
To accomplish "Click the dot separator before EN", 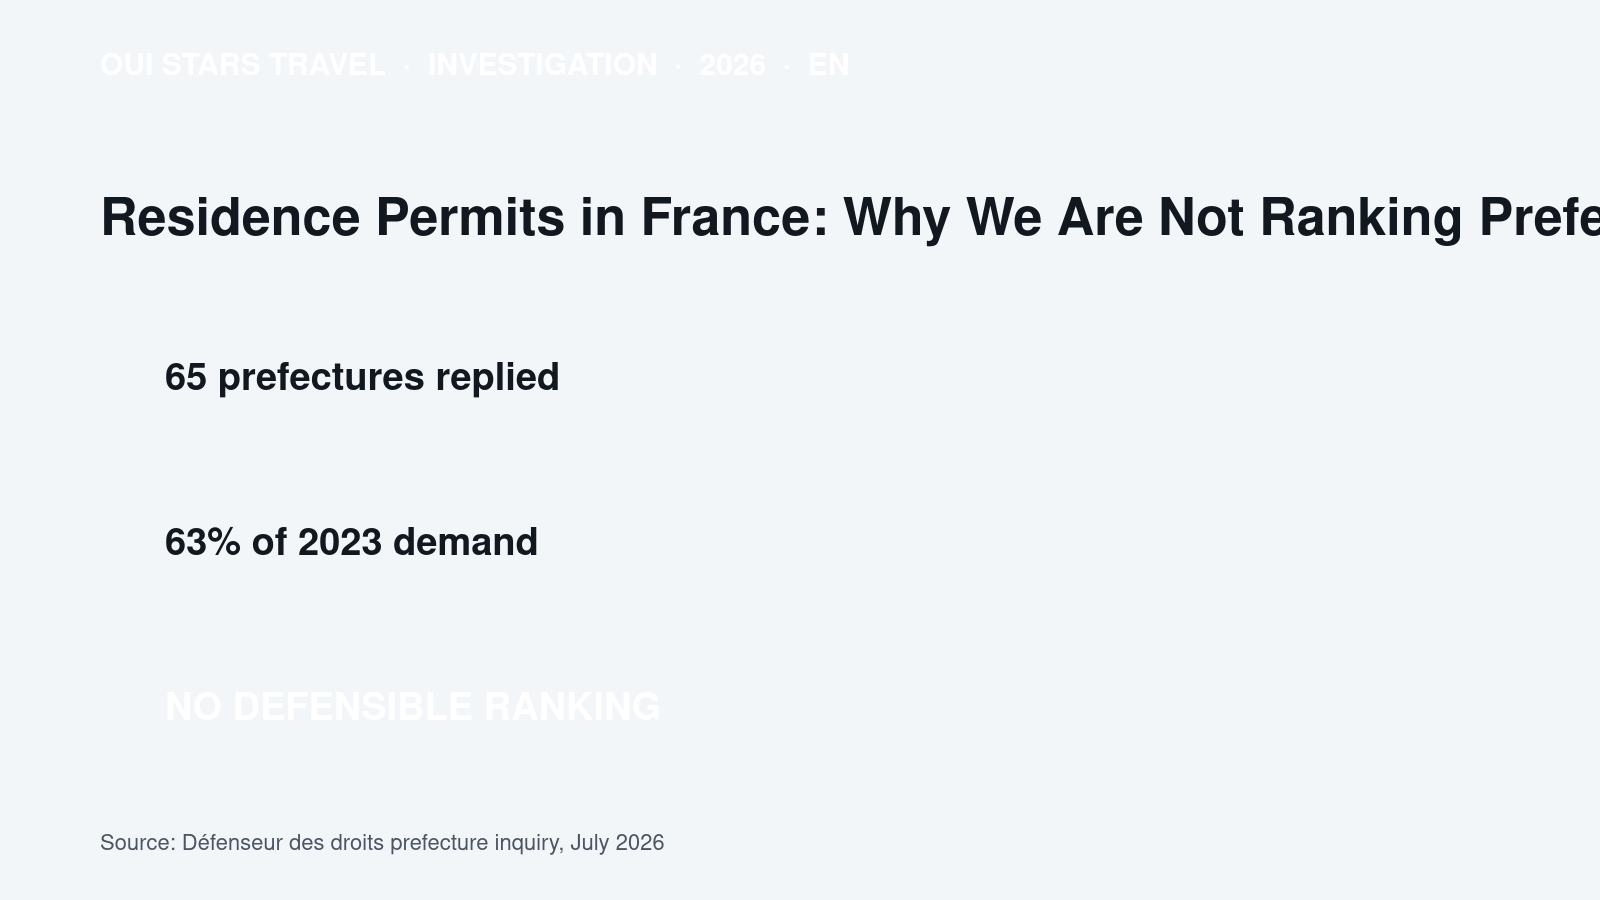I will coord(787,66).
